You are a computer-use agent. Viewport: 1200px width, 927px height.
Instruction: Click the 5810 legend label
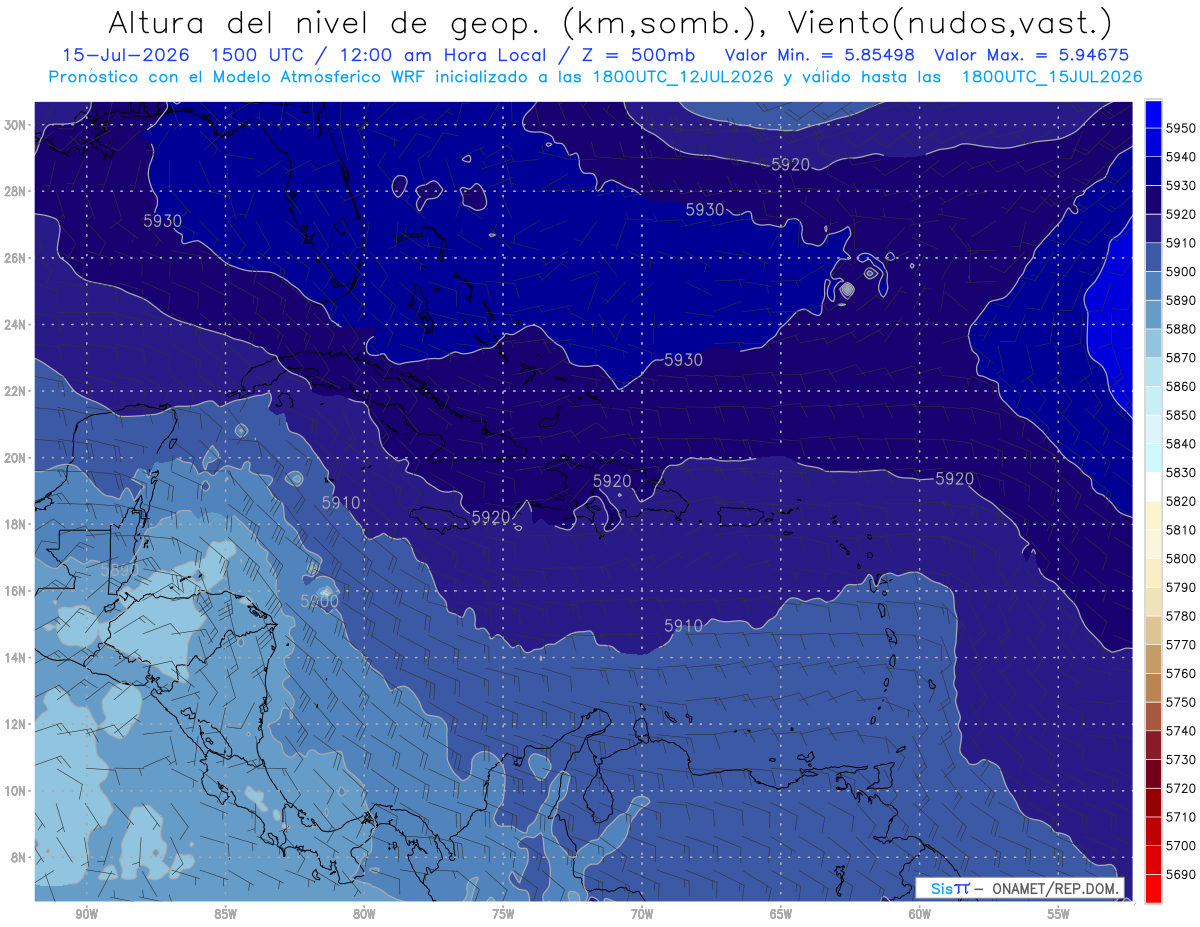[x=1182, y=530]
